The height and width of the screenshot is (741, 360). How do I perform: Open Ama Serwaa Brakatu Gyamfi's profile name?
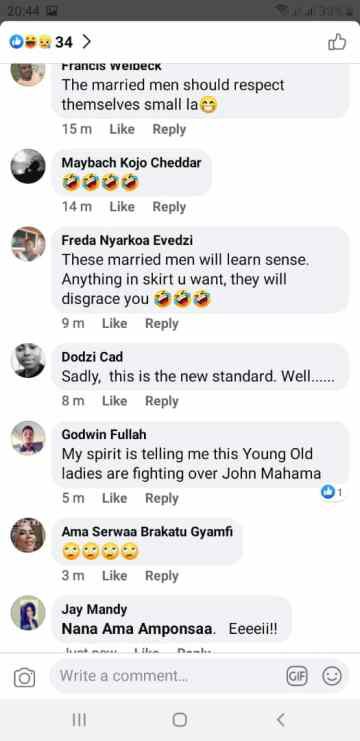147,532
